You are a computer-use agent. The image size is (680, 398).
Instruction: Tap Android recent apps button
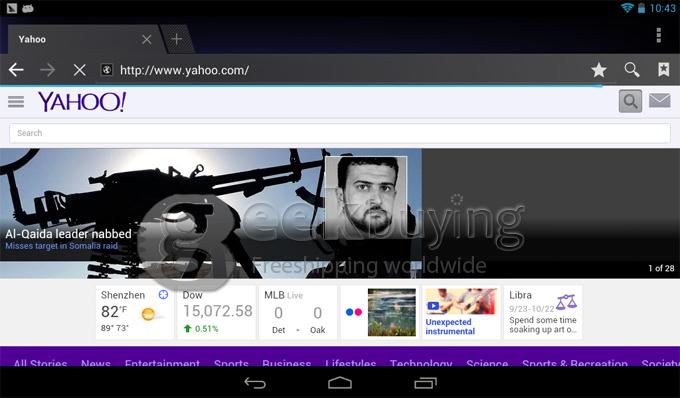pyautogui.click(x=425, y=383)
